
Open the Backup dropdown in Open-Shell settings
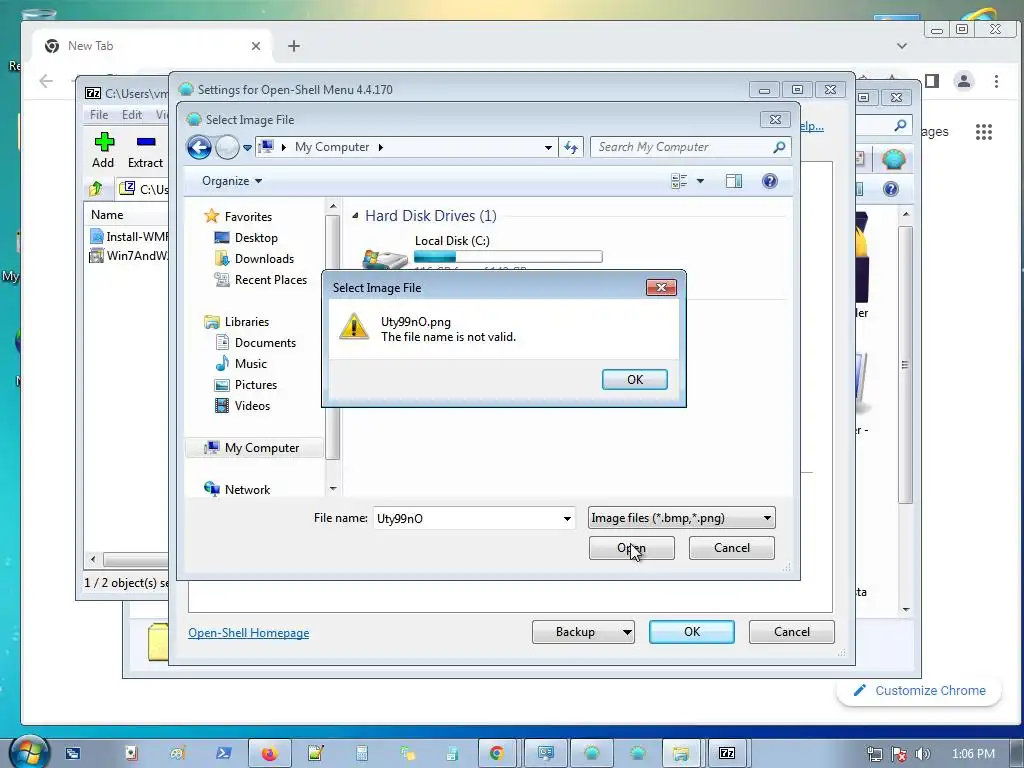(583, 632)
